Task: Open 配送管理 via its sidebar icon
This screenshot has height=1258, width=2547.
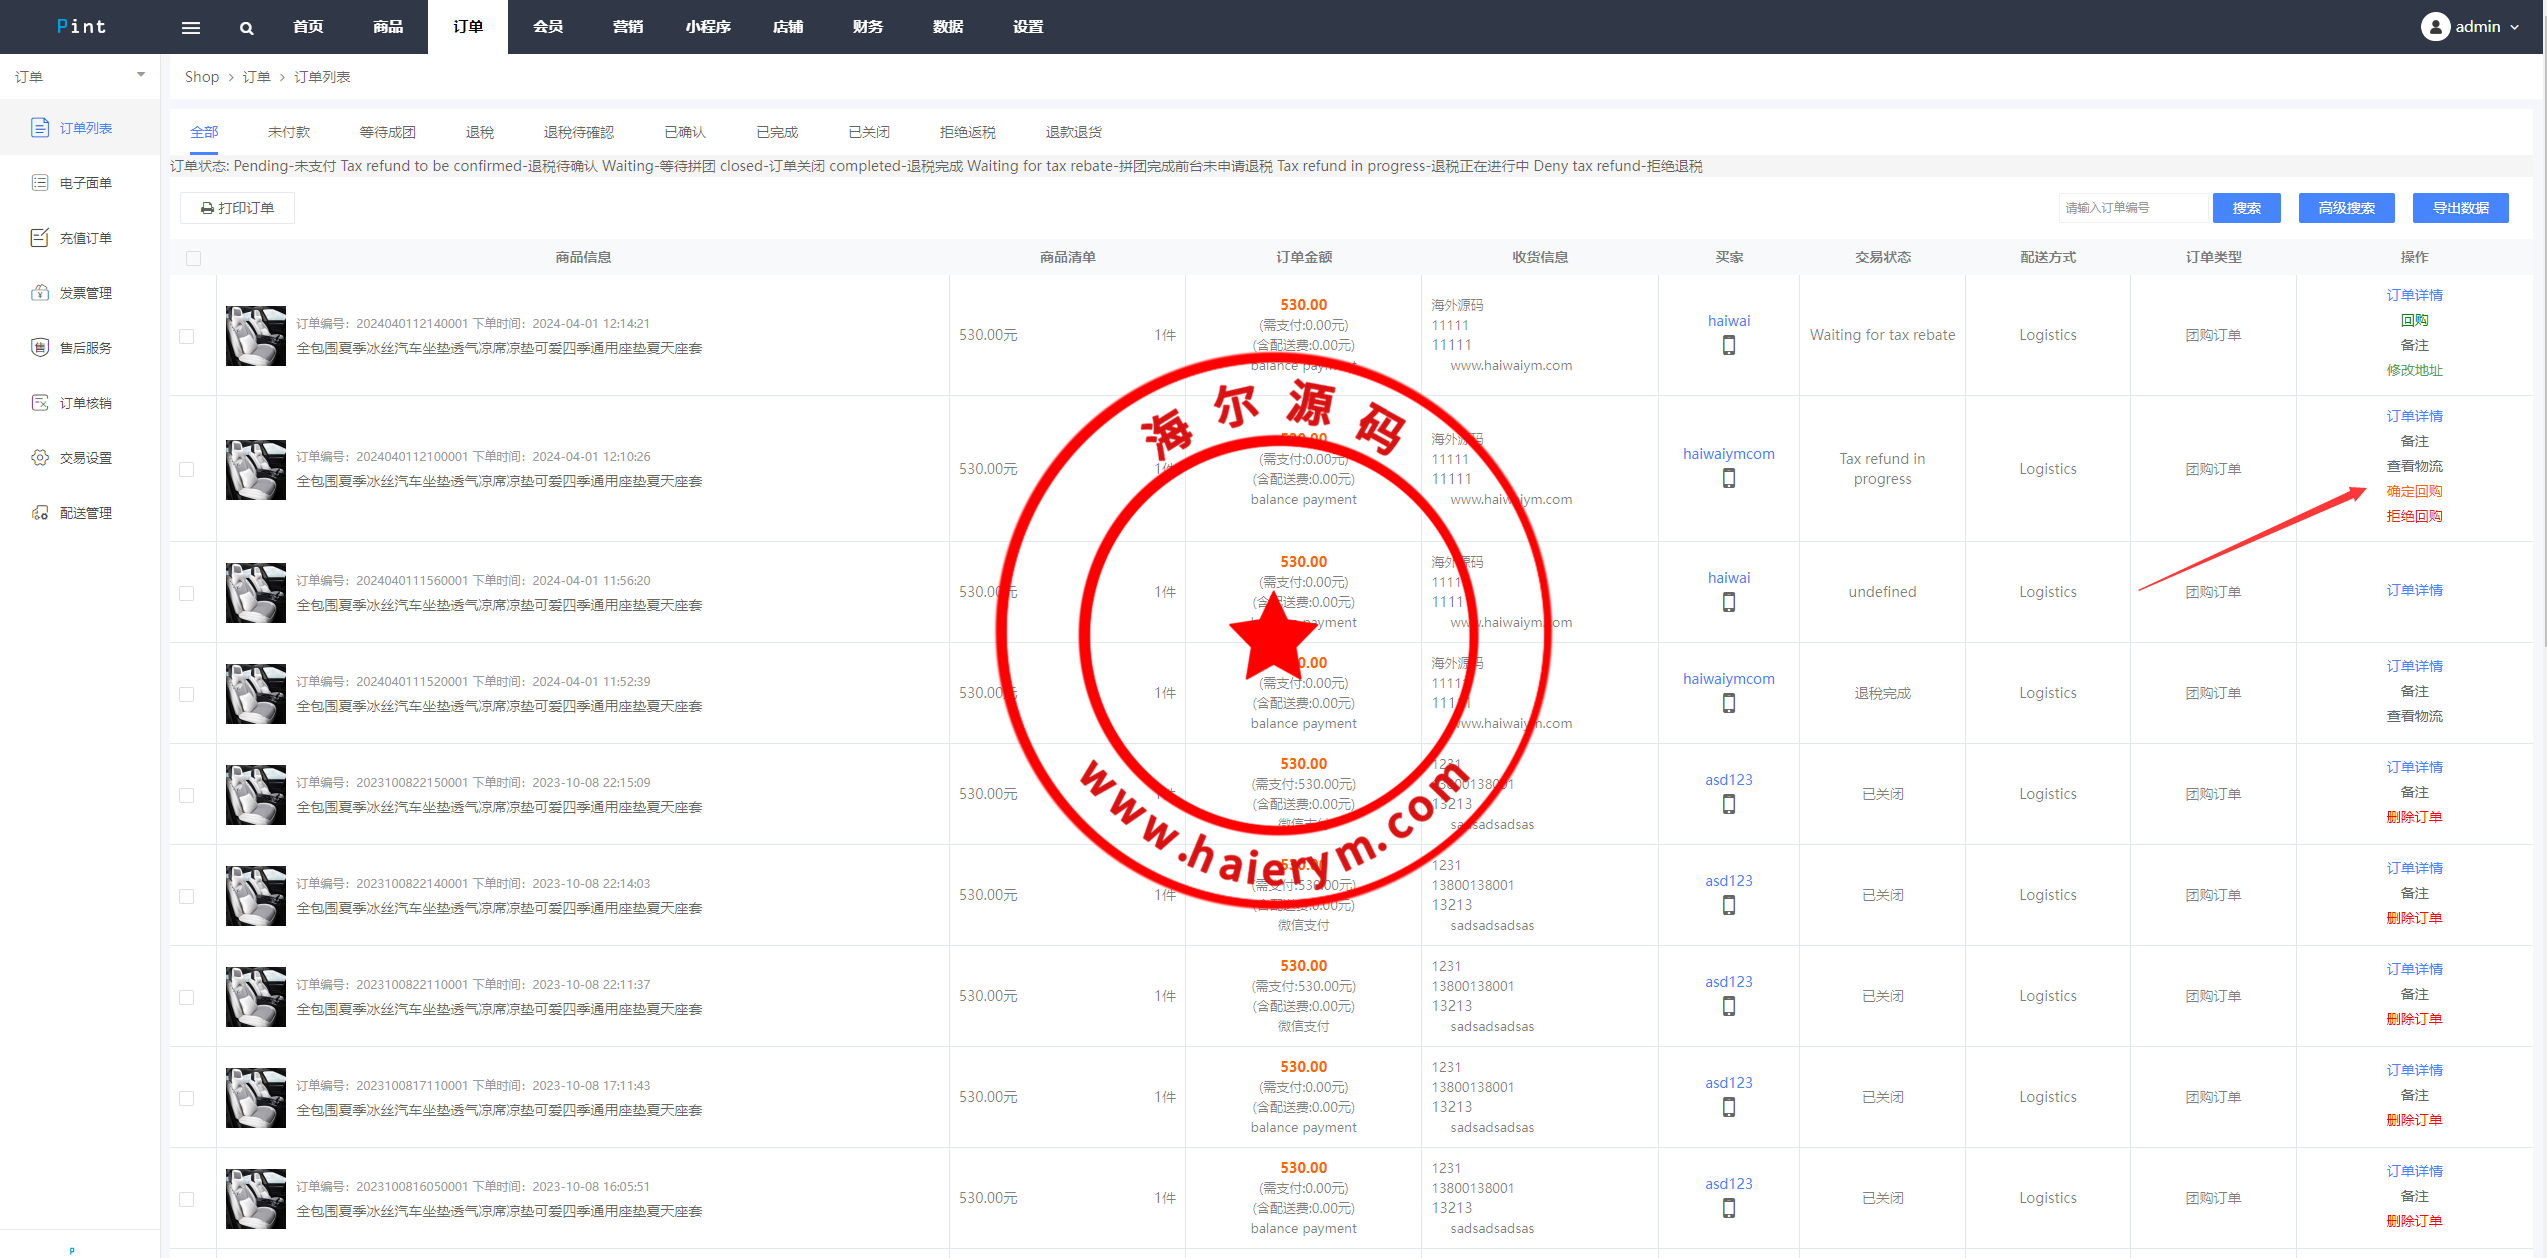Action: coord(40,512)
